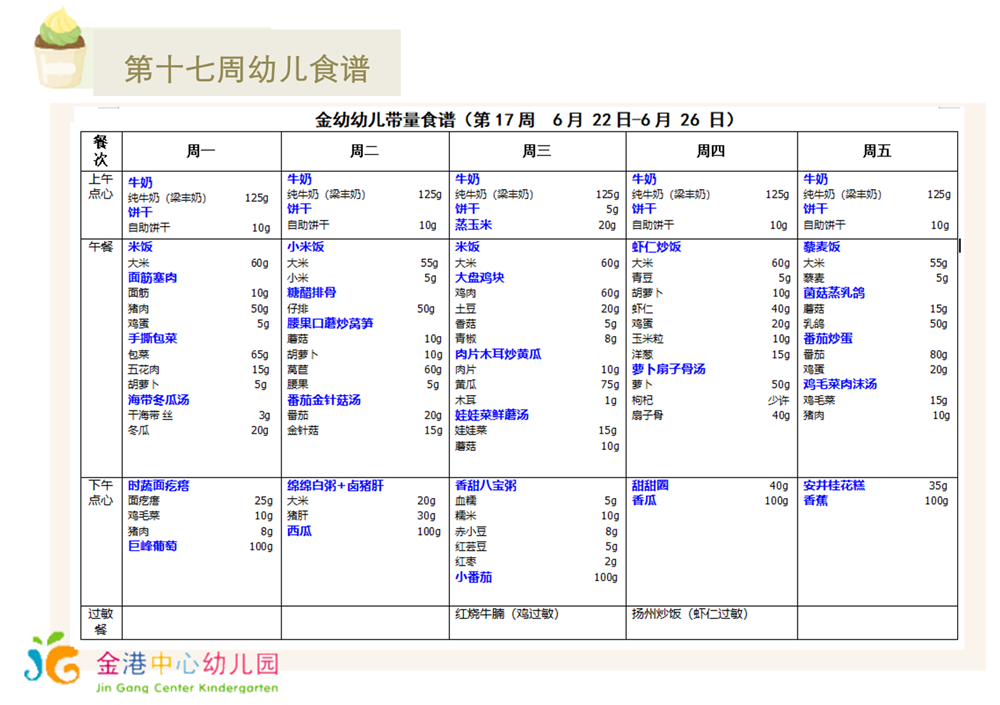
Task: Click the dish name 萝卜扇子骨汤
Action: (668, 369)
